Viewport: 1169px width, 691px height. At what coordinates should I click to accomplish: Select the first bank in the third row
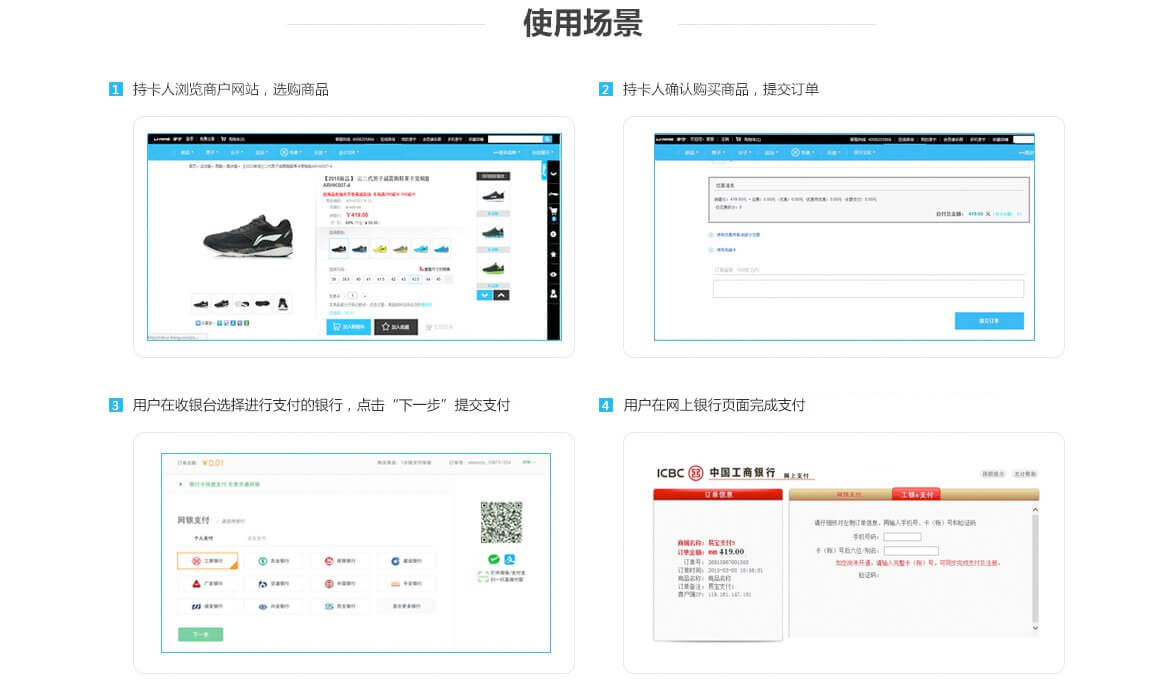[x=207, y=607]
